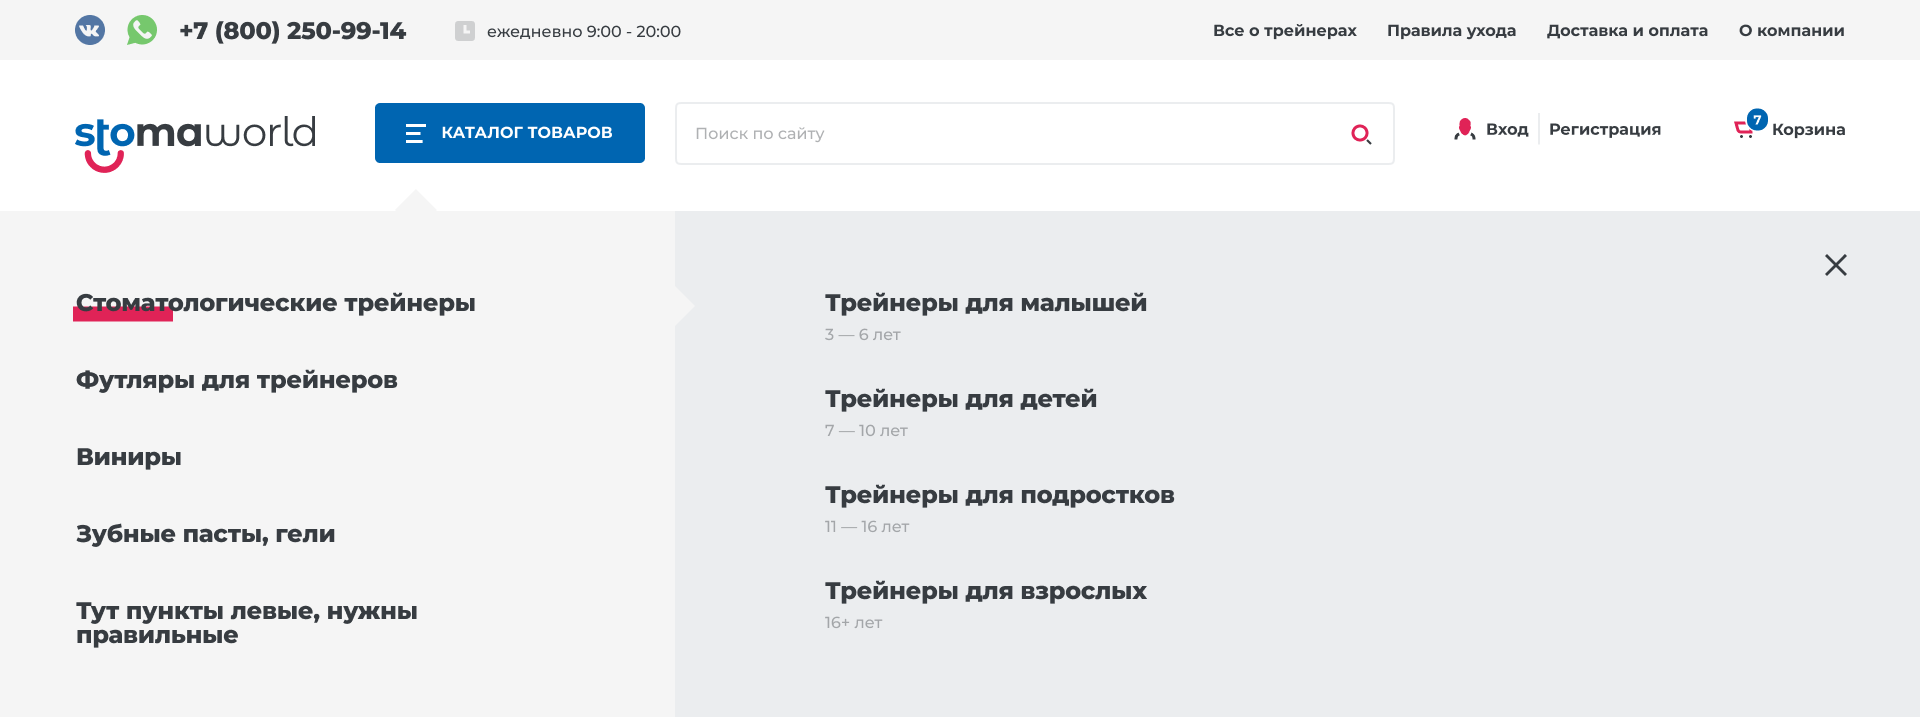This screenshot has height=717, width=1920.
Task: Click the Регистрация link
Action: click(1605, 129)
